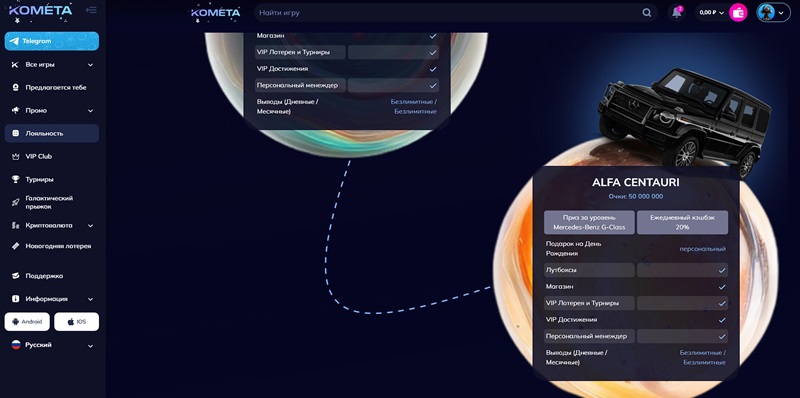Click the Очки: 50 000 000 text

[636, 196]
